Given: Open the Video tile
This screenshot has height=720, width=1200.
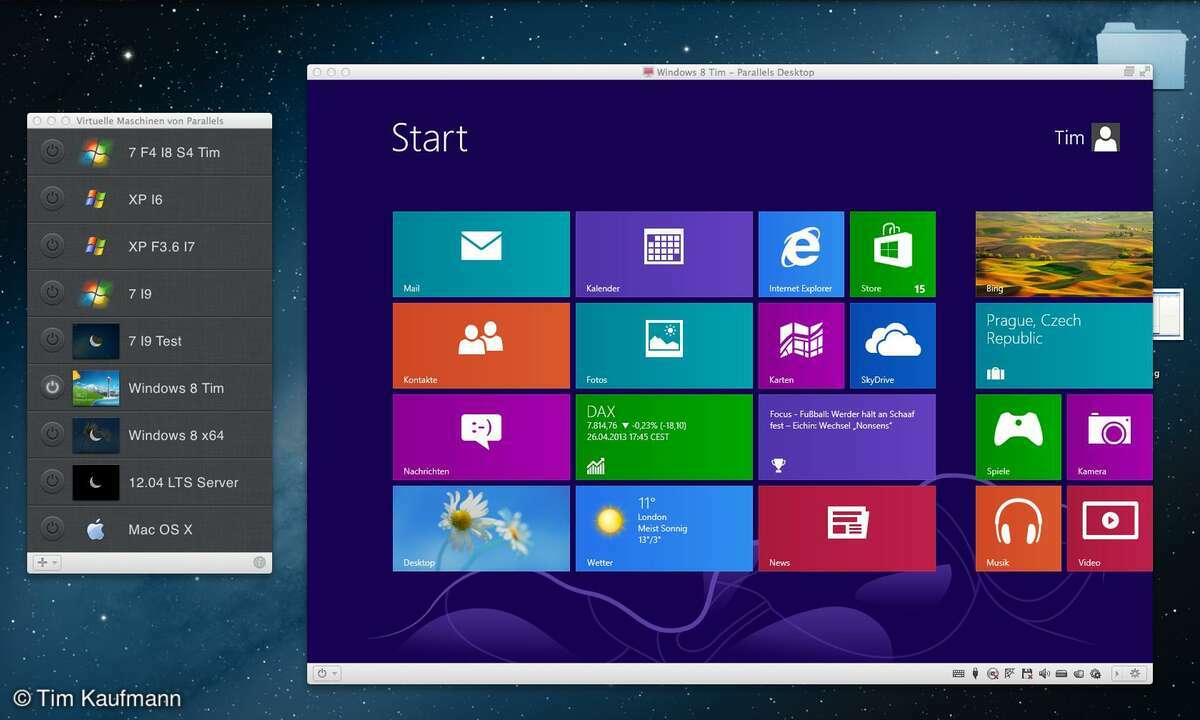Looking at the screenshot, I should (1109, 528).
